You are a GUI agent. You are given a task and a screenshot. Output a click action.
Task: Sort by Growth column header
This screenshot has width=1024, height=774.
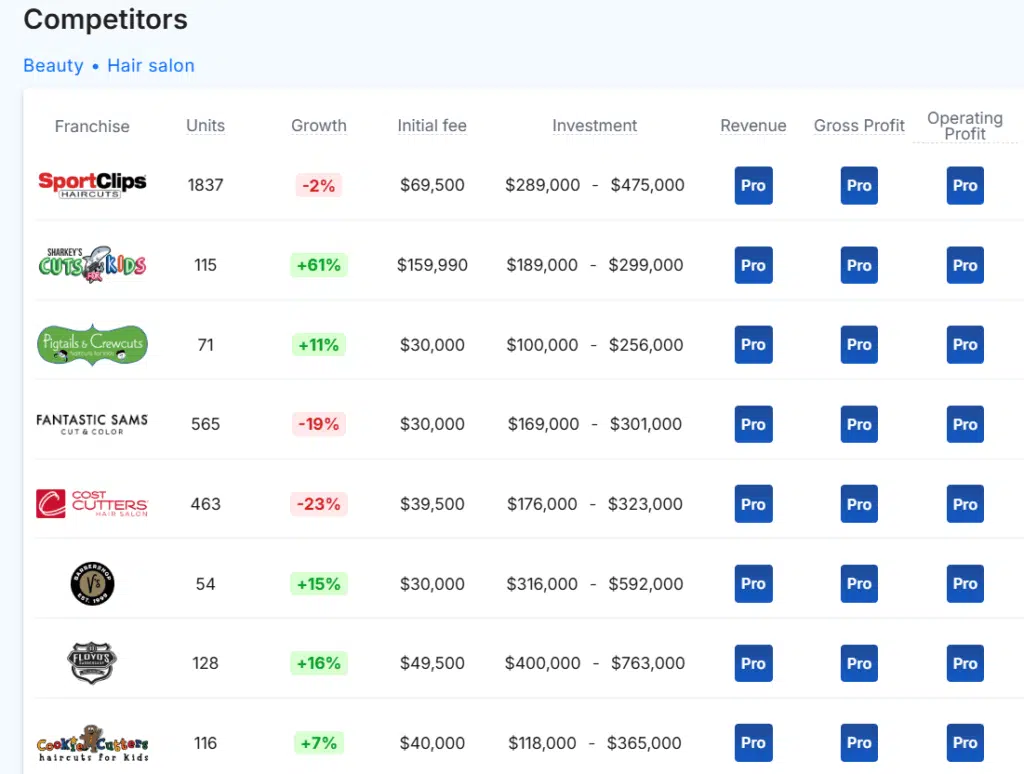319,126
